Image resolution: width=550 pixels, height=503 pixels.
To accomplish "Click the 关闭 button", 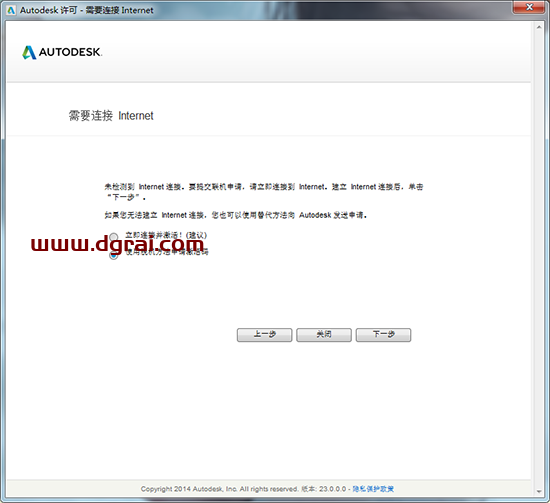I will [x=324, y=335].
